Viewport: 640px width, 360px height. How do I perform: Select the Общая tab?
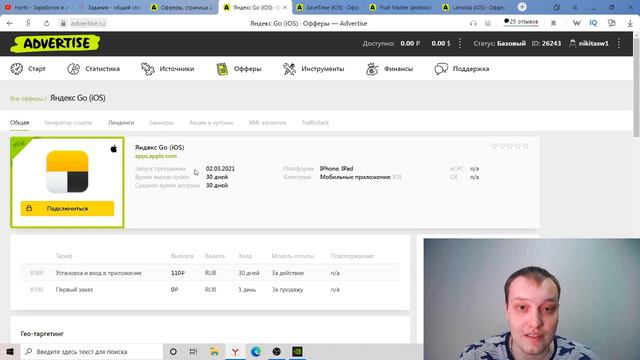tap(20, 122)
